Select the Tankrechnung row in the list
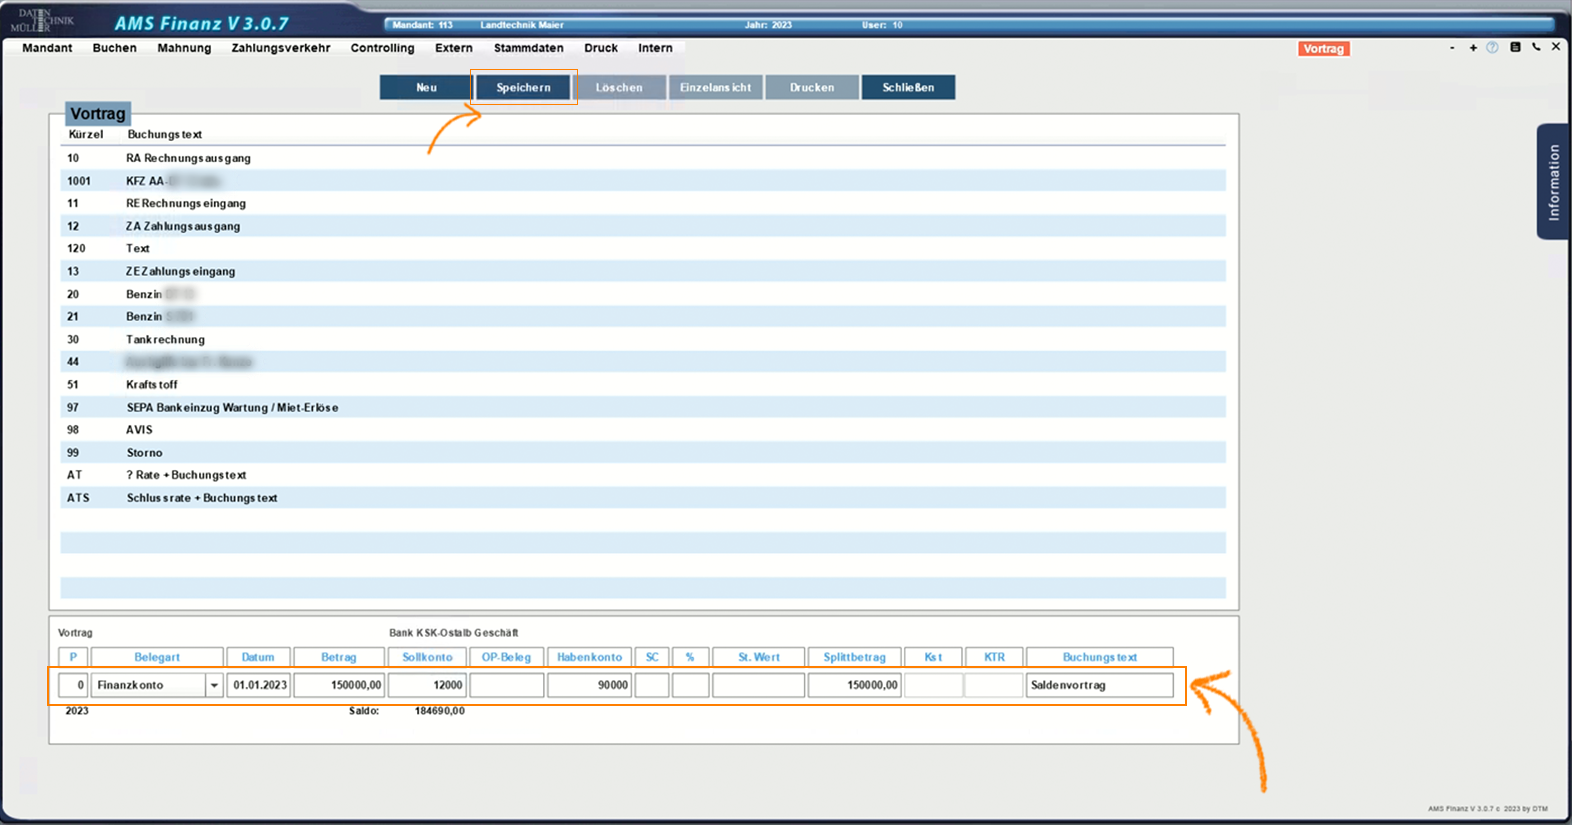Image resolution: width=1572 pixels, height=825 pixels. point(165,339)
